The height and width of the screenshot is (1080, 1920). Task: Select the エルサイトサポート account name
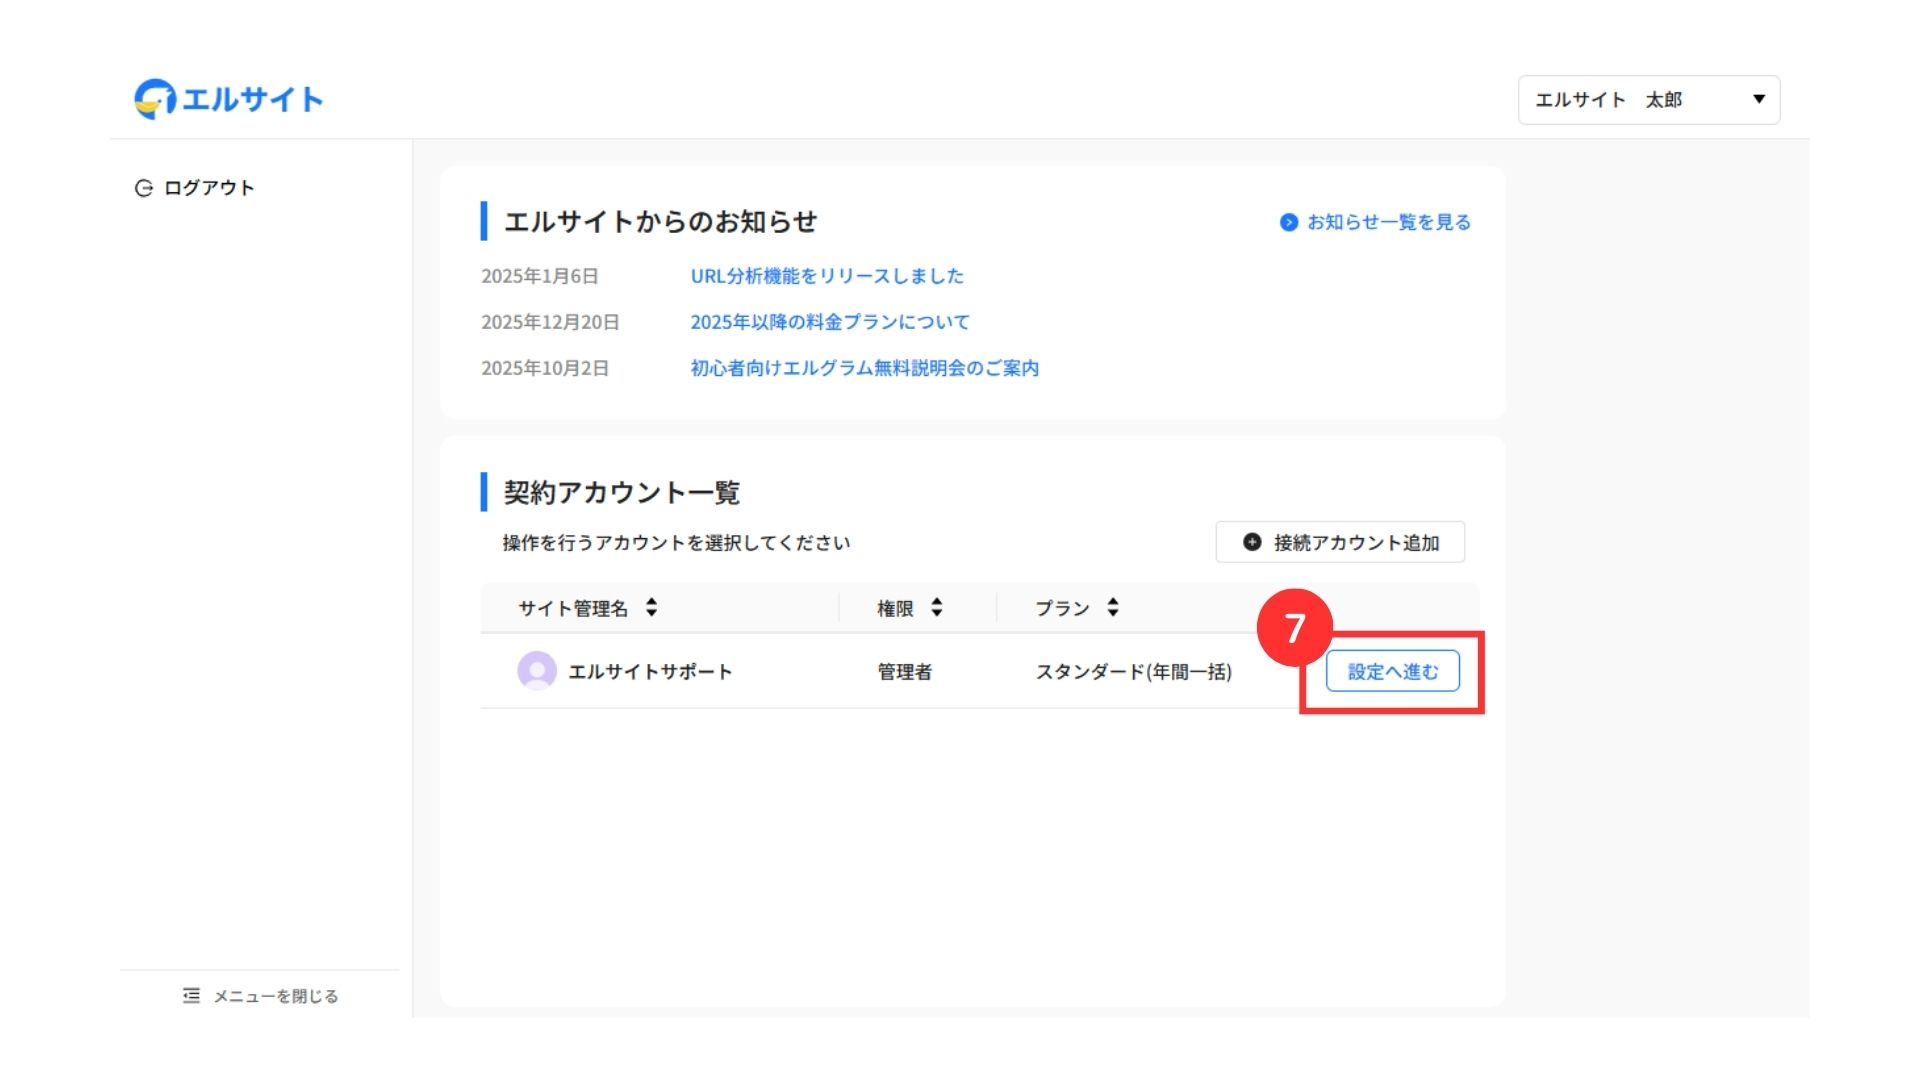pos(650,672)
